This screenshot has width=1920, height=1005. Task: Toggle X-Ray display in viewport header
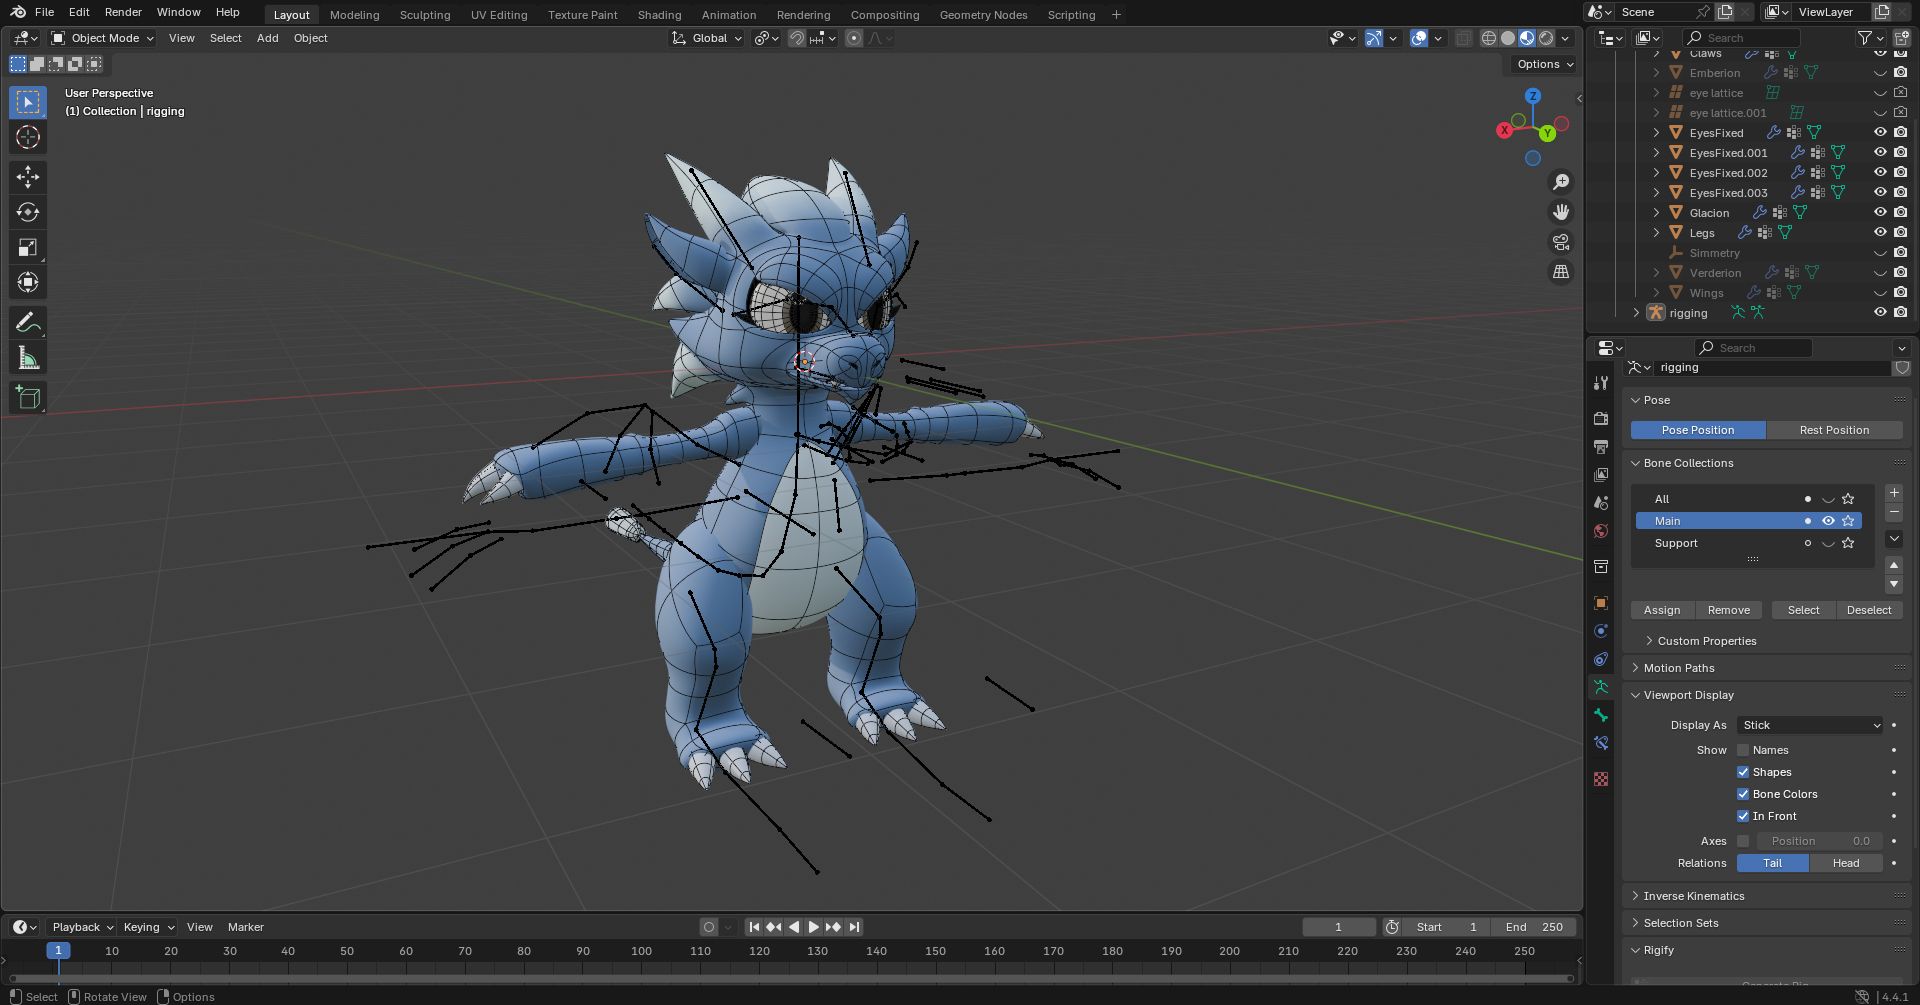pos(1463,38)
